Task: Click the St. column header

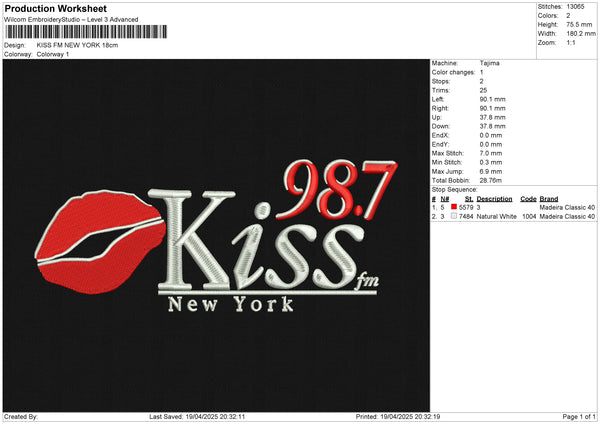Action: point(469,199)
